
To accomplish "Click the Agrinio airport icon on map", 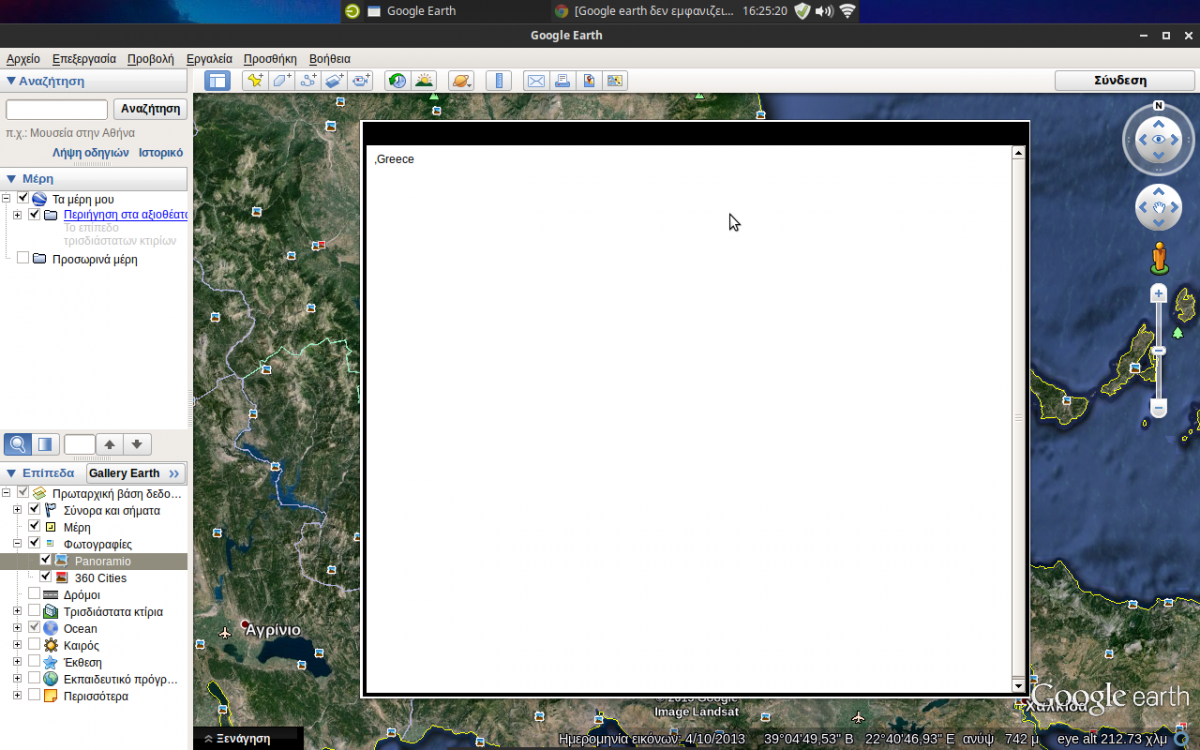I will [x=224, y=633].
